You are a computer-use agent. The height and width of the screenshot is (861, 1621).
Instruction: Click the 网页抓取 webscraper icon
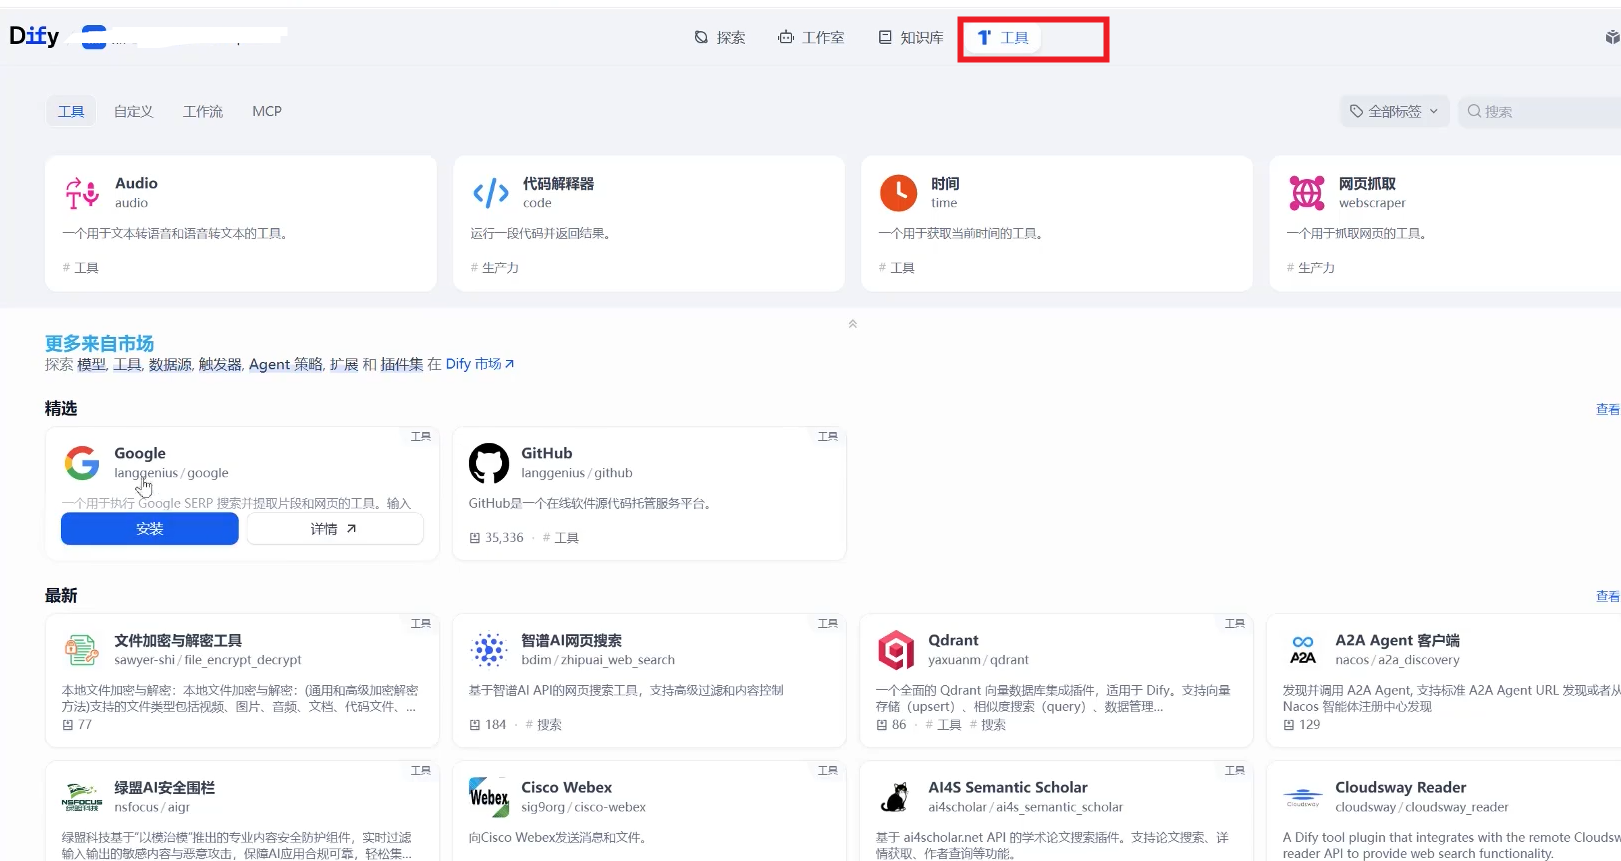coord(1306,192)
